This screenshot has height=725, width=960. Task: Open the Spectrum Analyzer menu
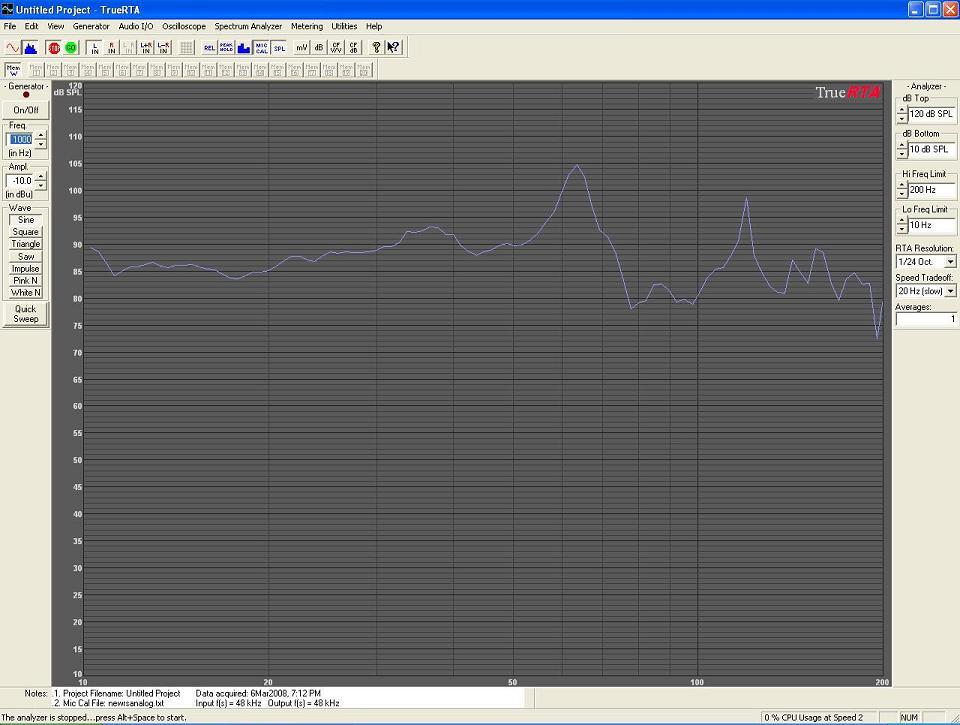pos(248,26)
